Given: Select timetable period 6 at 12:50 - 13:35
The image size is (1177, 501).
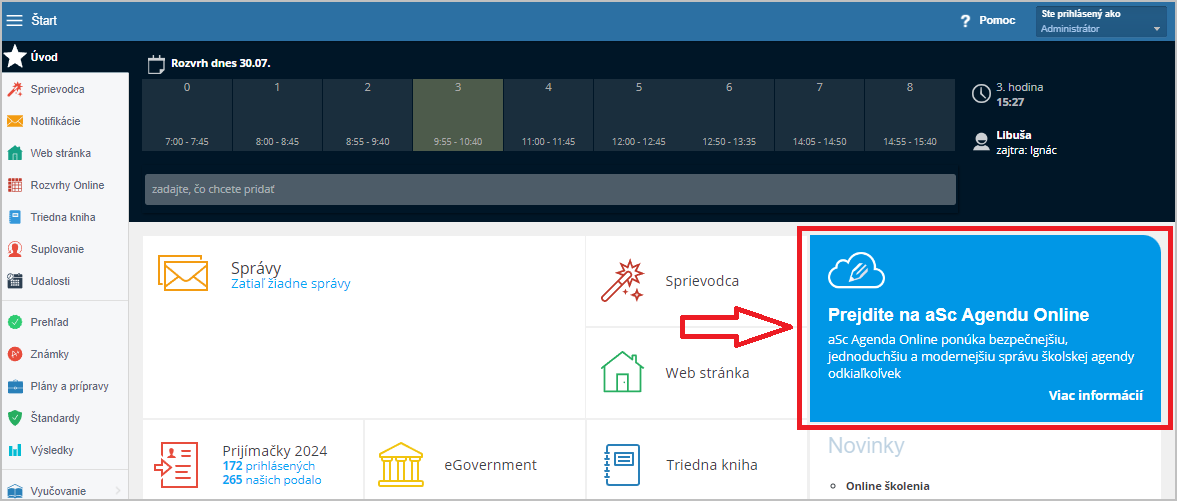Looking at the screenshot, I should (729, 115).
